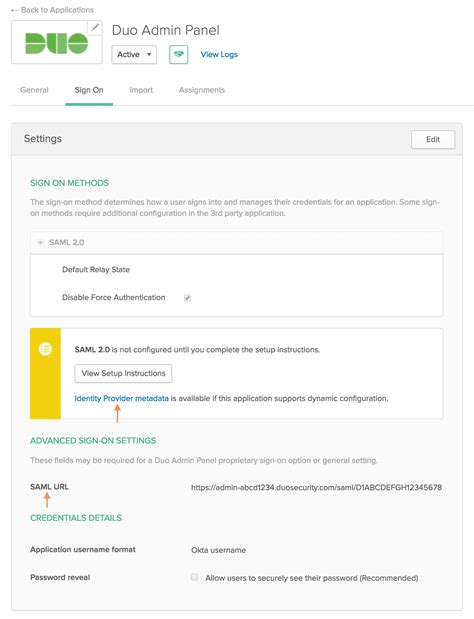The width and height of the screenshot is (474, 619).
Task: Open the Identity Provider metadata link
Action: (x=122, y=398)
